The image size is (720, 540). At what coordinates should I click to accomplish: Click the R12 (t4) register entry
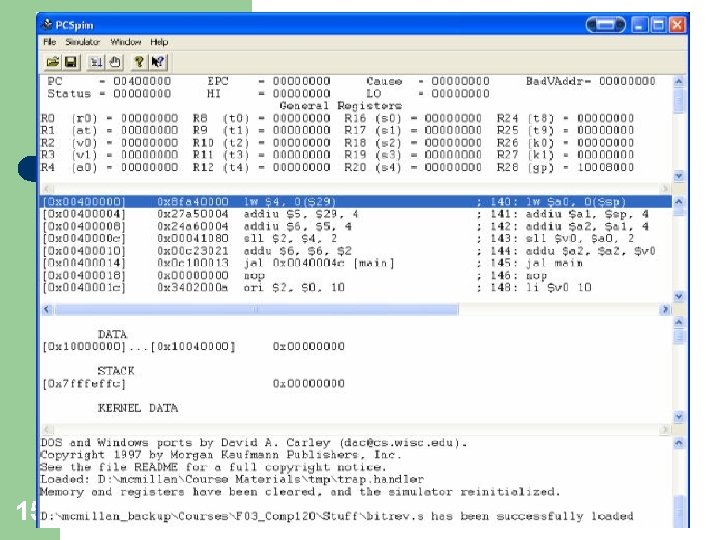click(x=261, y=167)
